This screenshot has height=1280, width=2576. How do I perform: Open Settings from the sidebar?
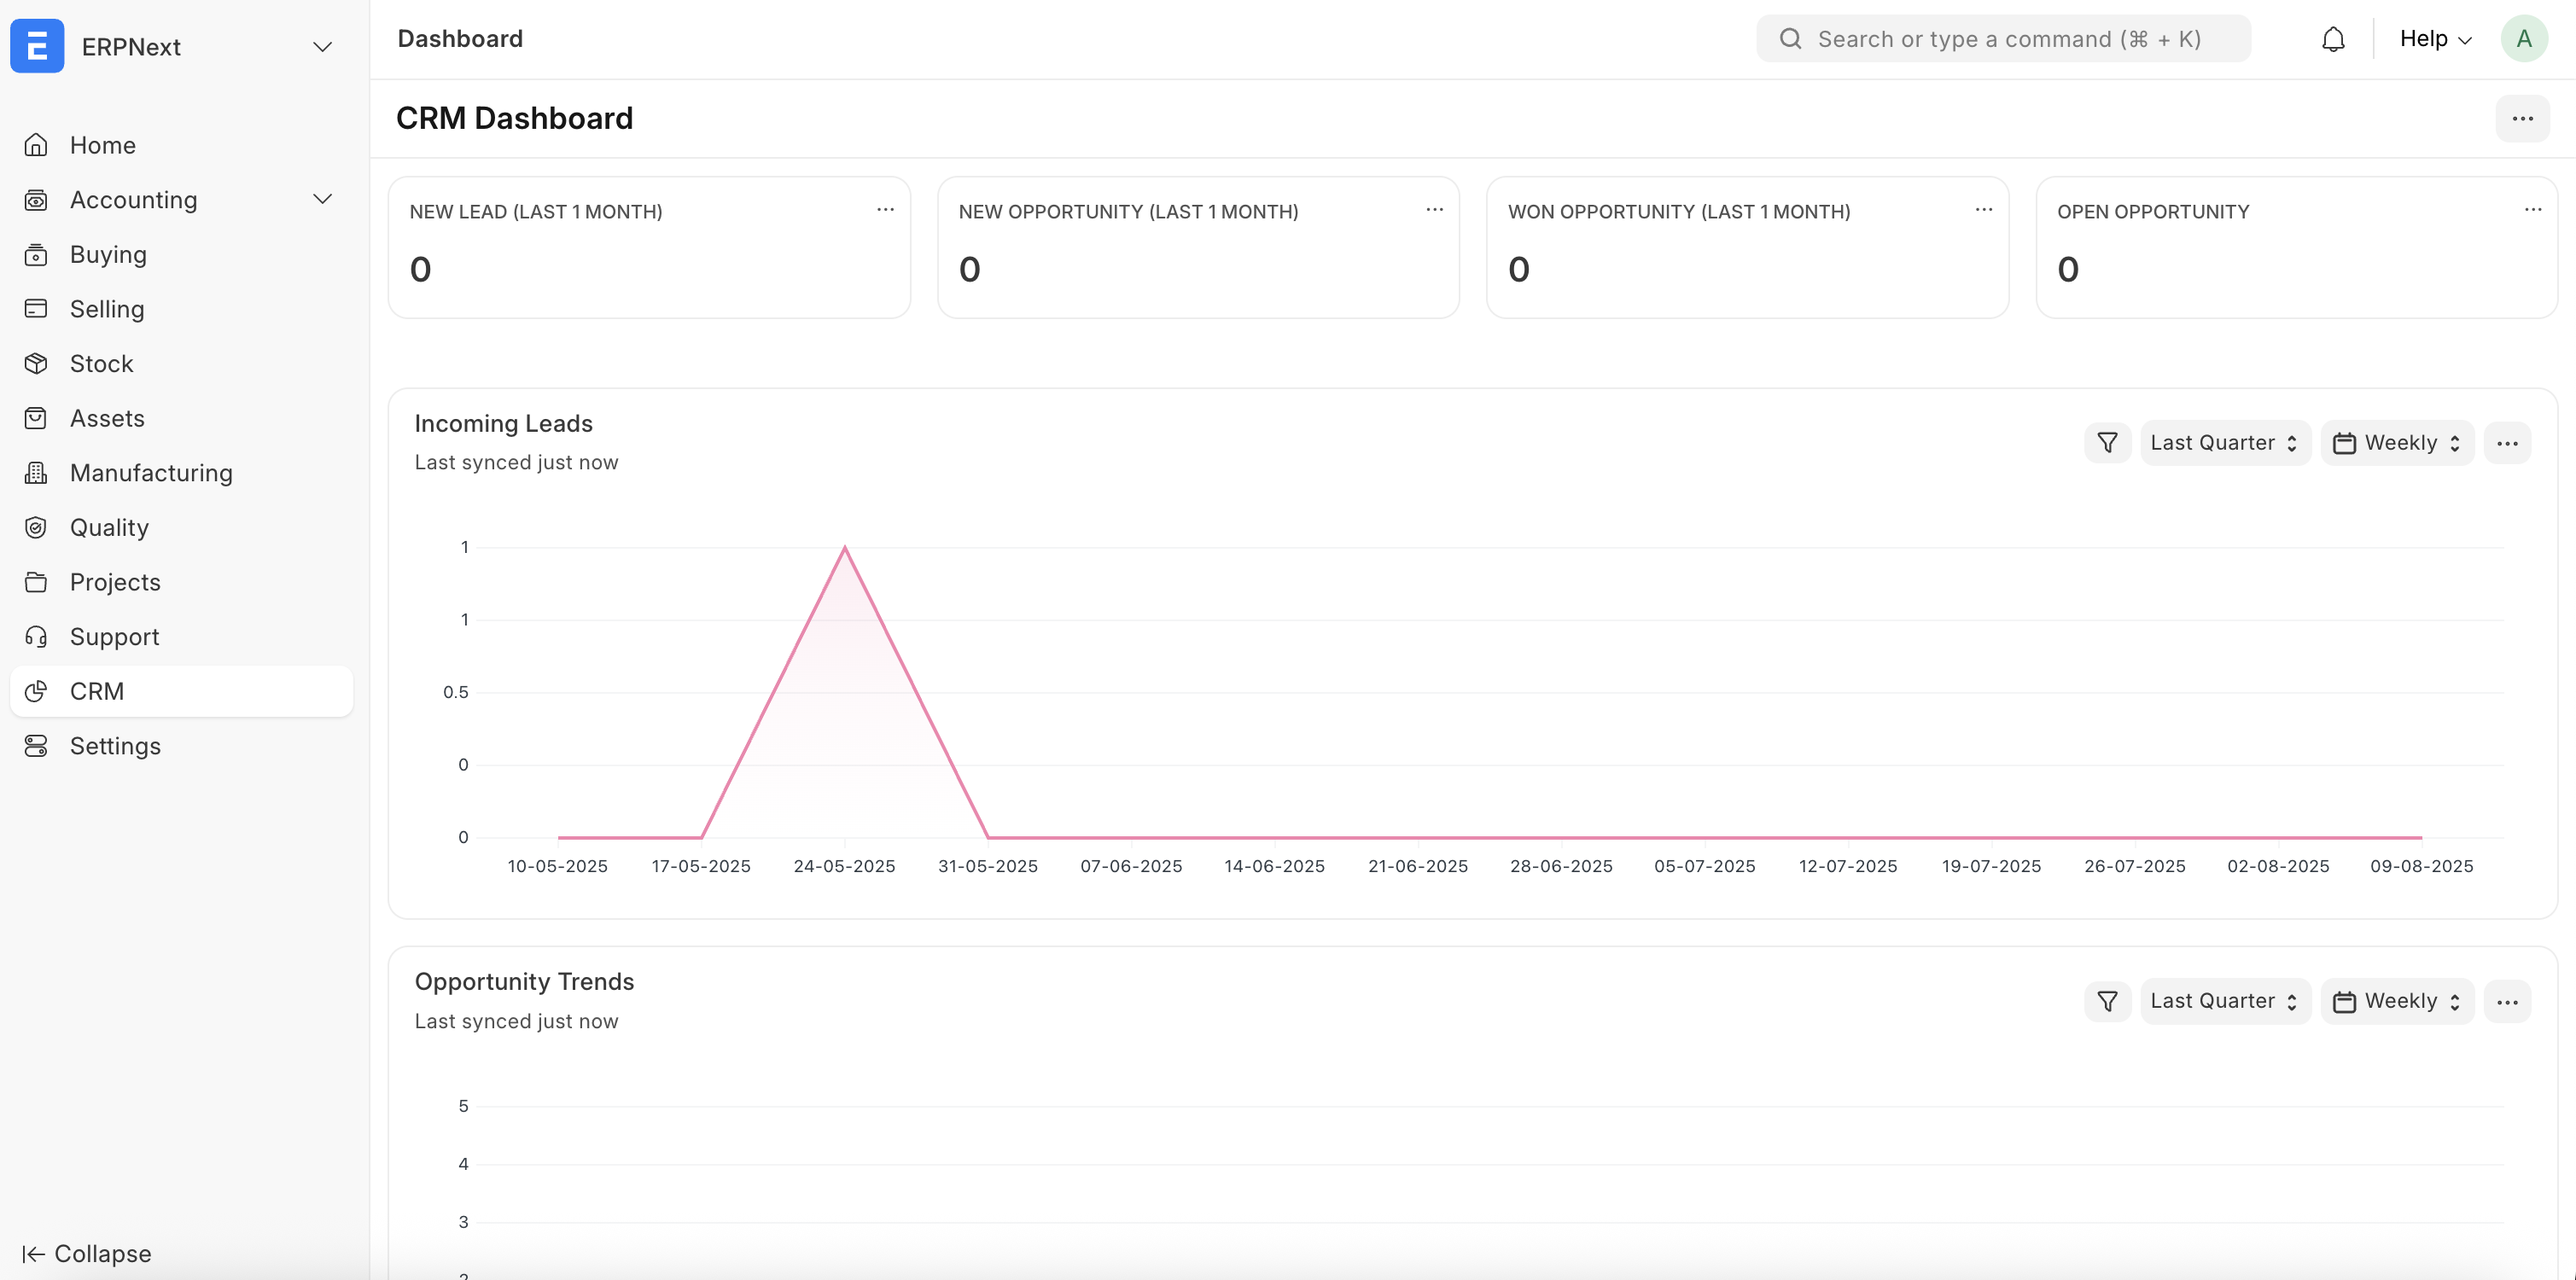[x=115, y=745]
